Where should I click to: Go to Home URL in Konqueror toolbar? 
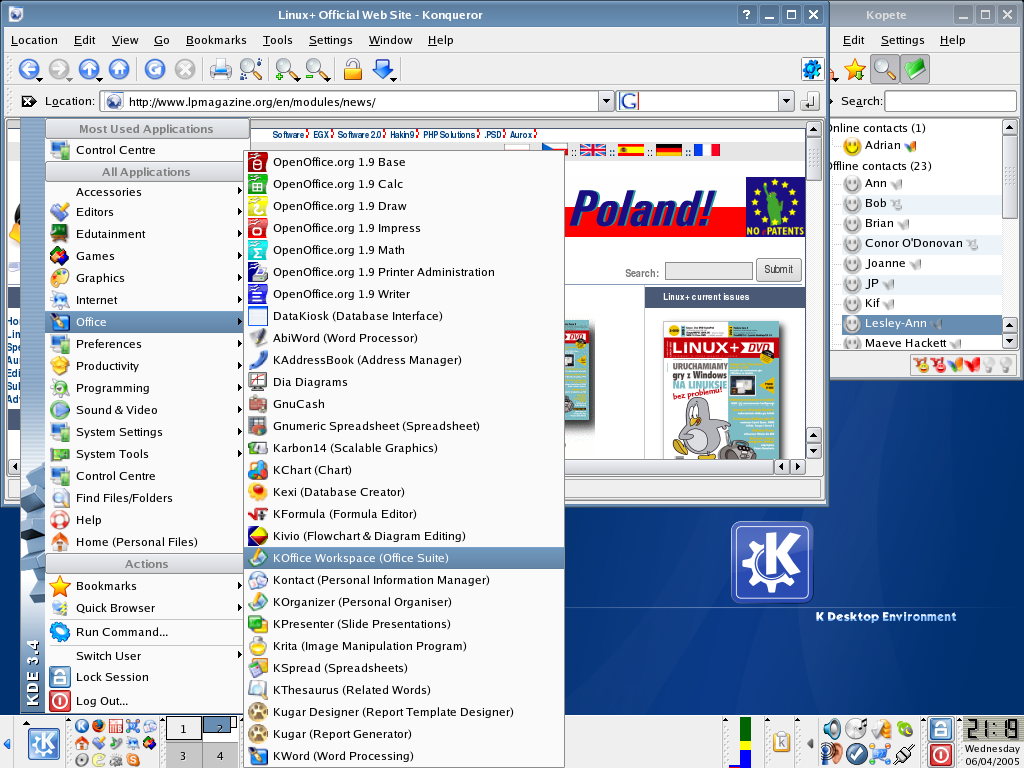tap(119, 69)
